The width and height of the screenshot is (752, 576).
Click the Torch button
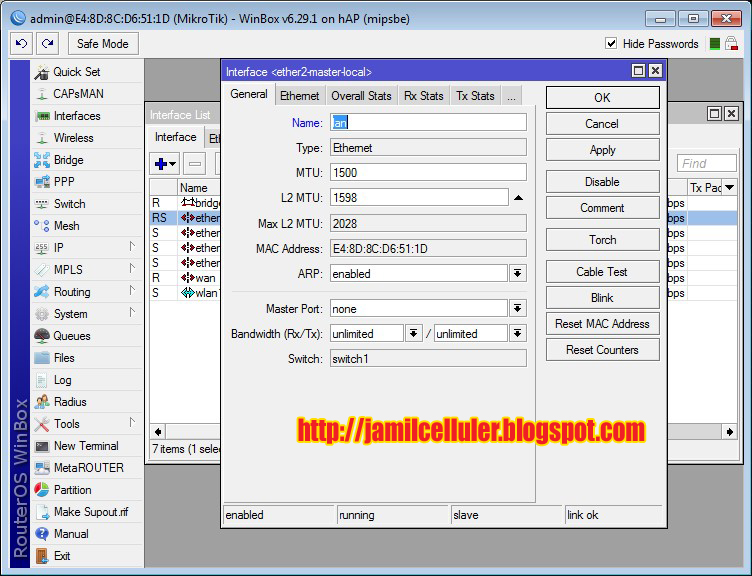point(602,240)
